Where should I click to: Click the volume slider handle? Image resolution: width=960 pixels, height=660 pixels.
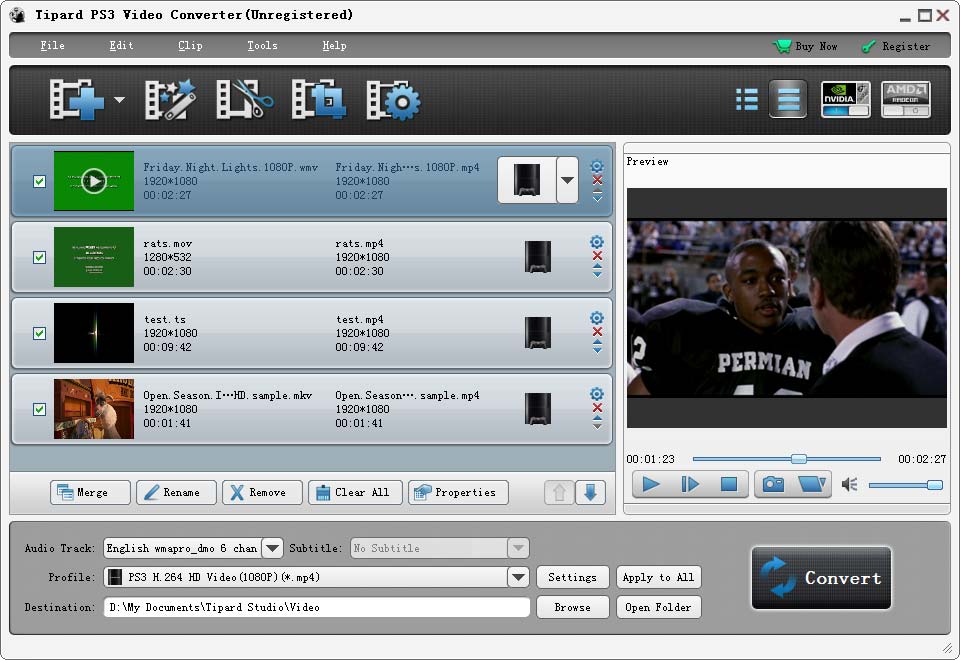point(934,485)
